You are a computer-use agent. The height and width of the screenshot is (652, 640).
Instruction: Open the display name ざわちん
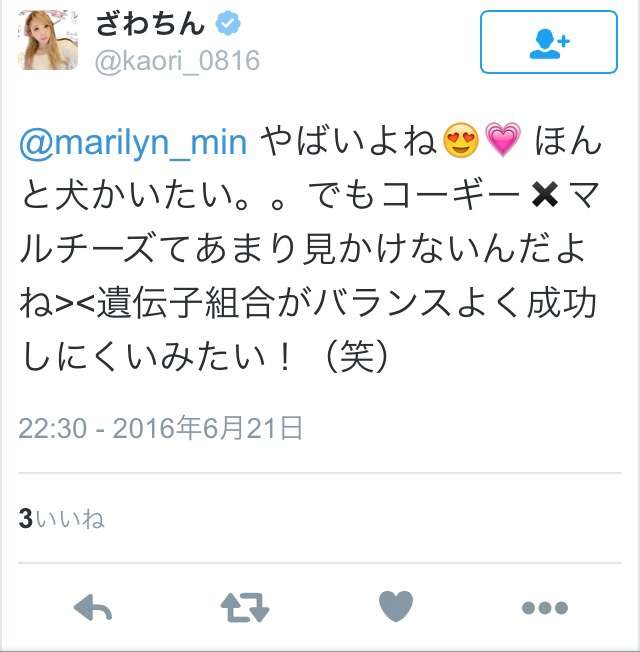click(x=151, y=24)
